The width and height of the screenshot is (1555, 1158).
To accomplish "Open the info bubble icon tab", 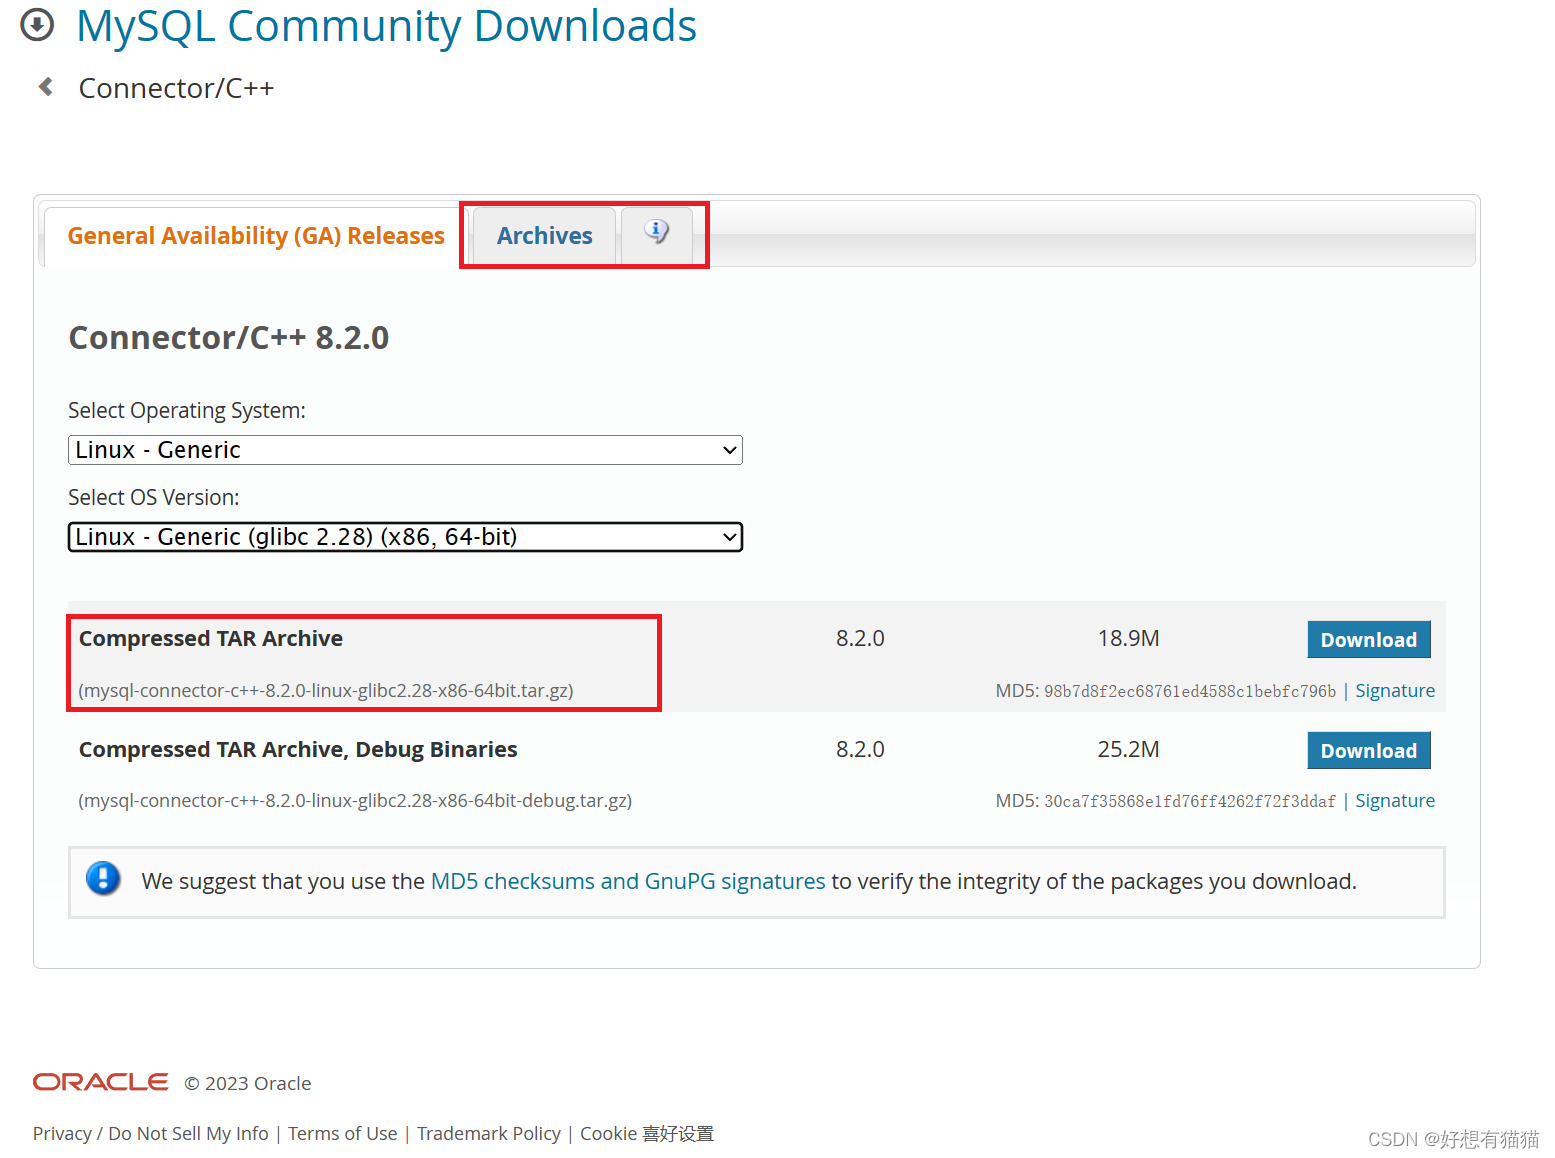I will pos(656,233).
